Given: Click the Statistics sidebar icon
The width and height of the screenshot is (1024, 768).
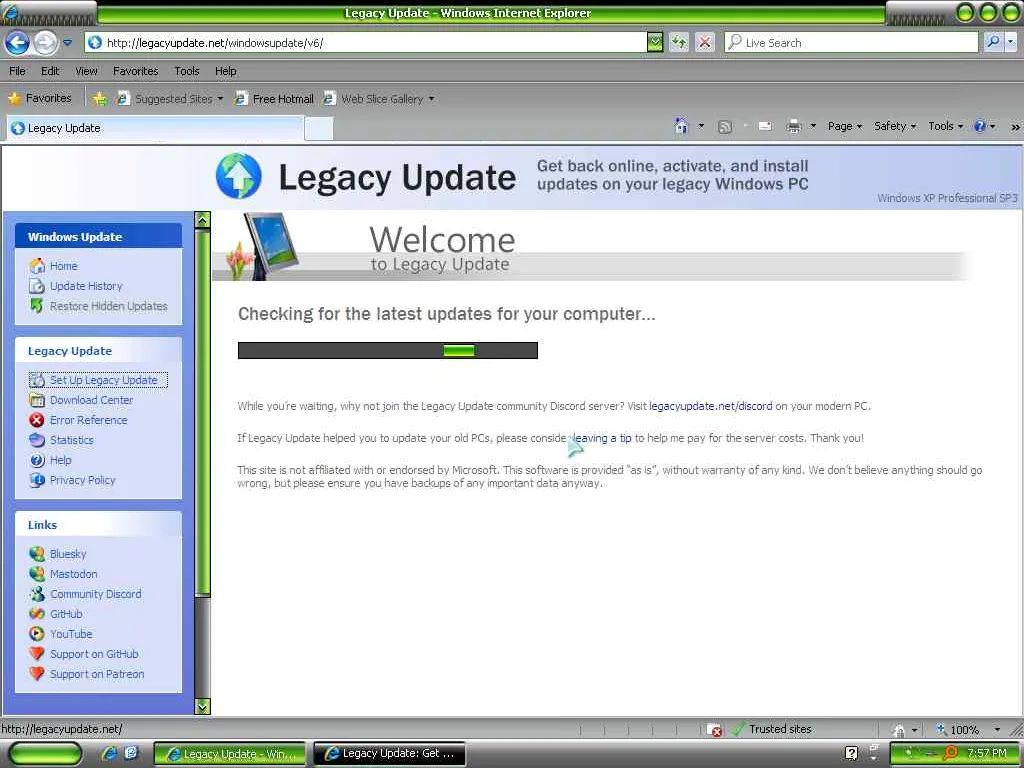Looking at the screenshot, I should click(37, 440).
